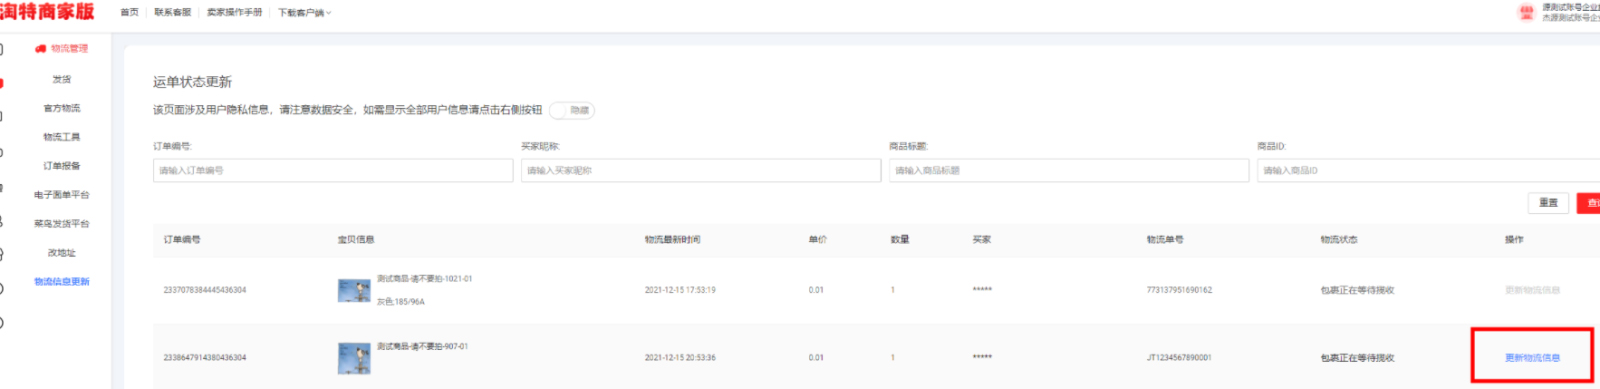Click tracking number JT1234567890001
Image resolution: width=1600 pixels, height=389 pixels.
1179,358
